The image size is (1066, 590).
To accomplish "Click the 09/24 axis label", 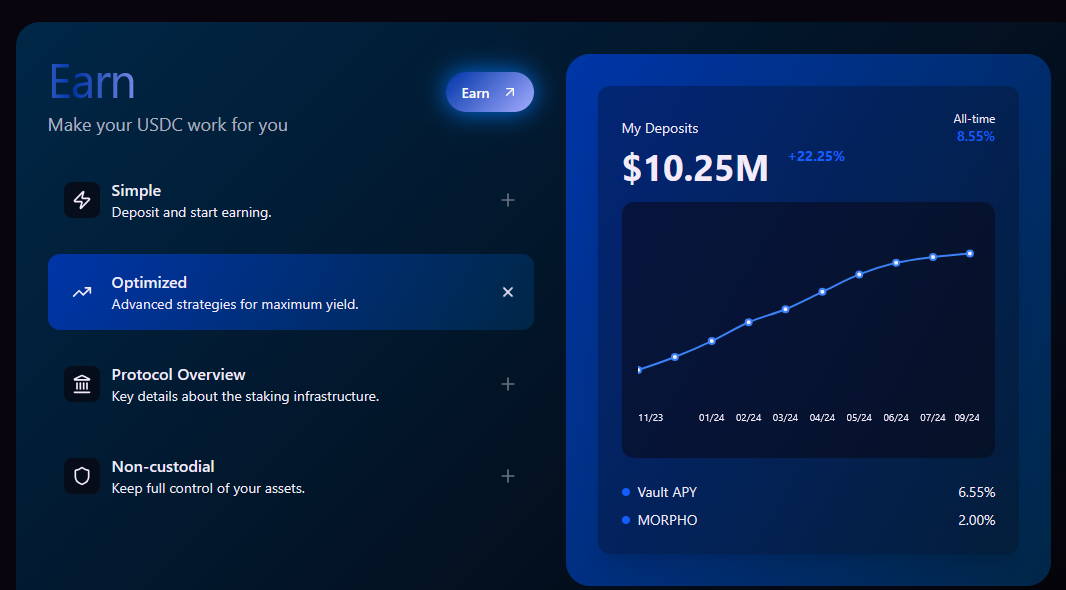I will coord(967,417).
